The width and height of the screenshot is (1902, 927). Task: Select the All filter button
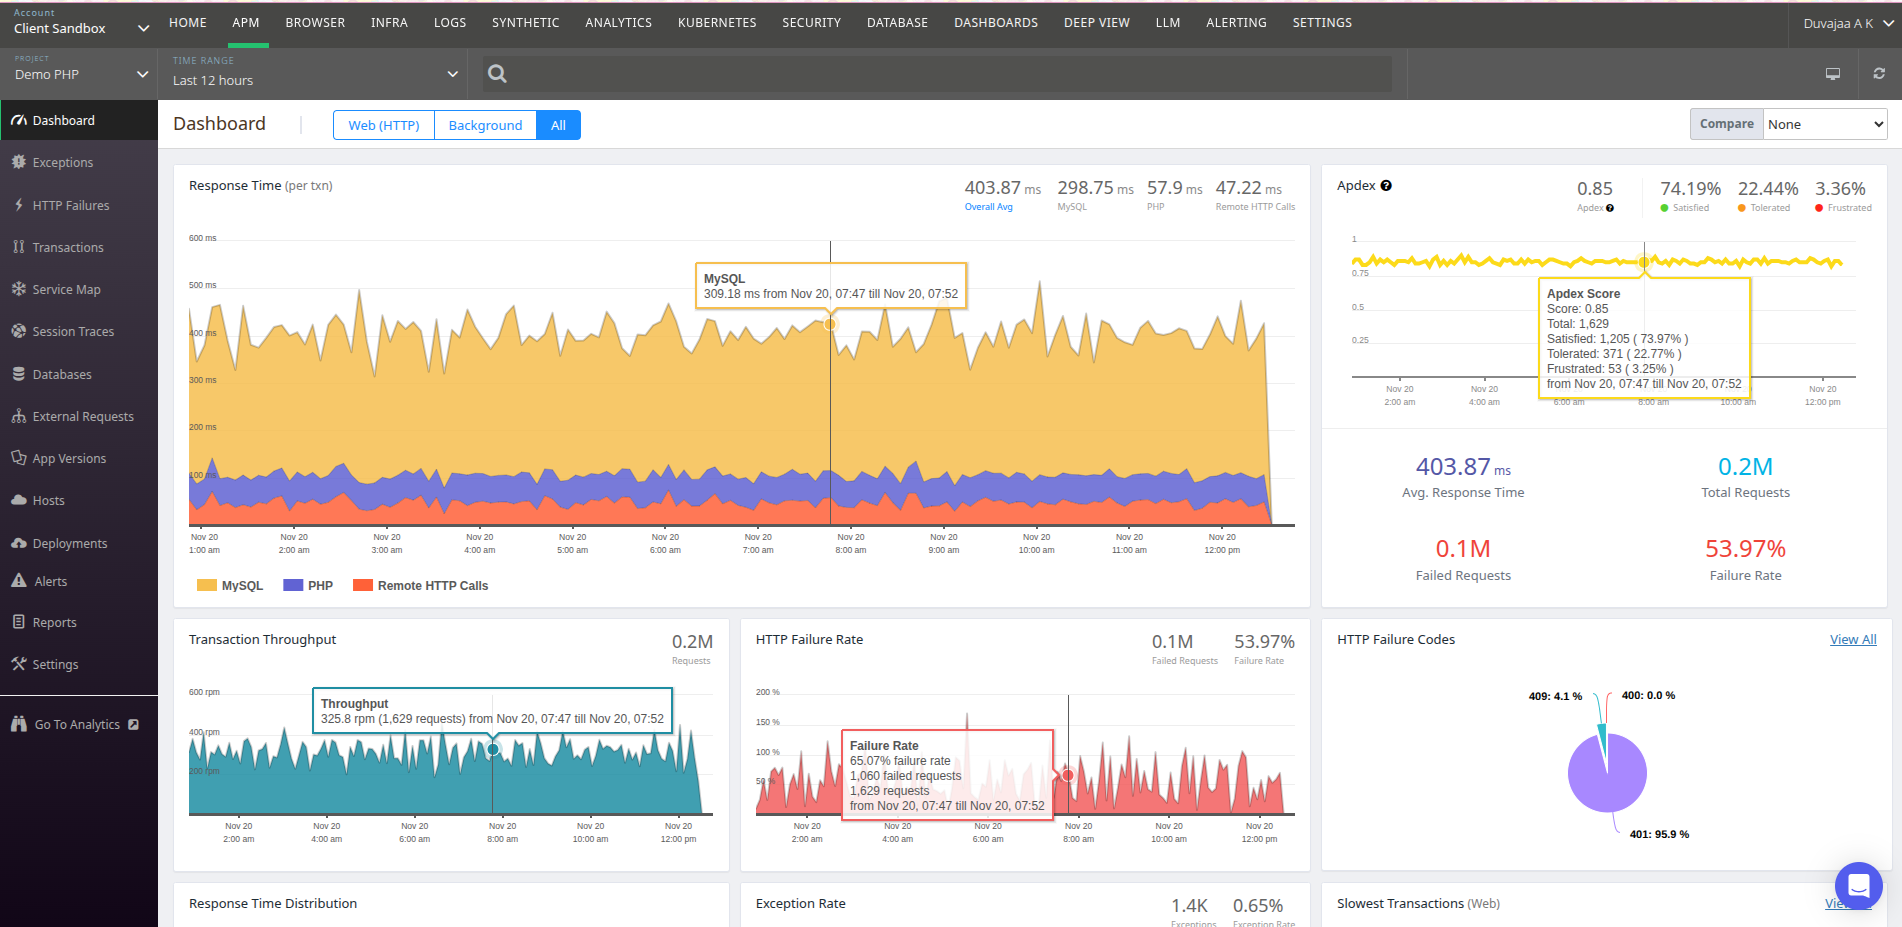pos(558,125)
